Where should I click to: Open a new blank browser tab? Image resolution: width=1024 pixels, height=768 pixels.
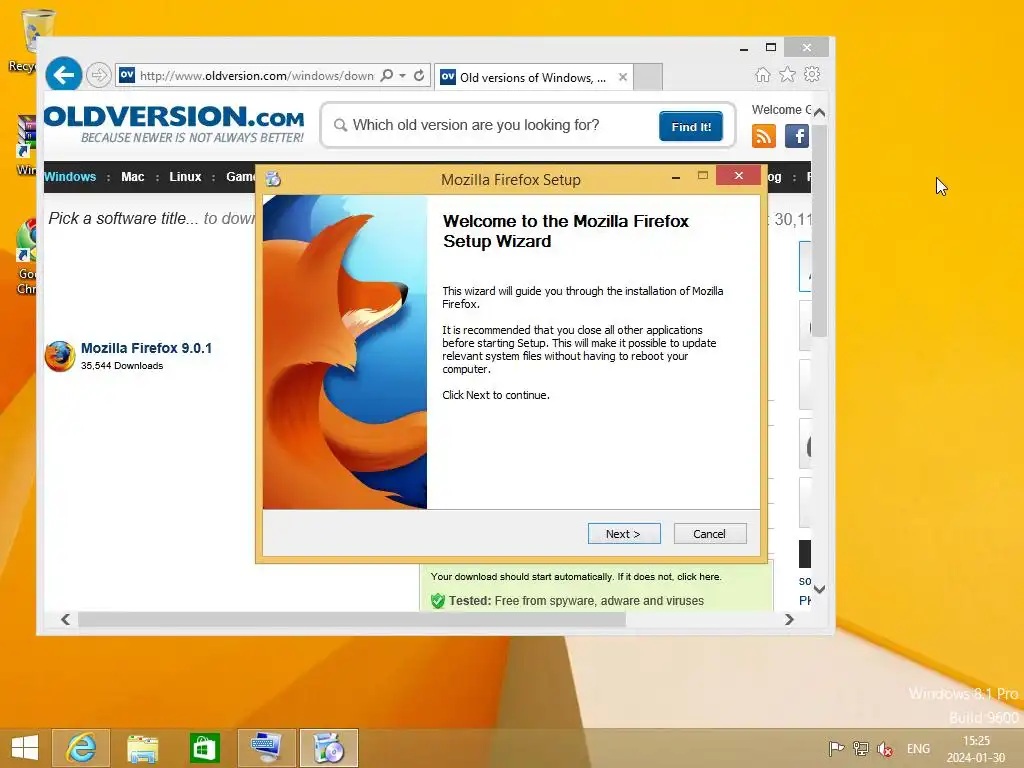coord(648,77)
